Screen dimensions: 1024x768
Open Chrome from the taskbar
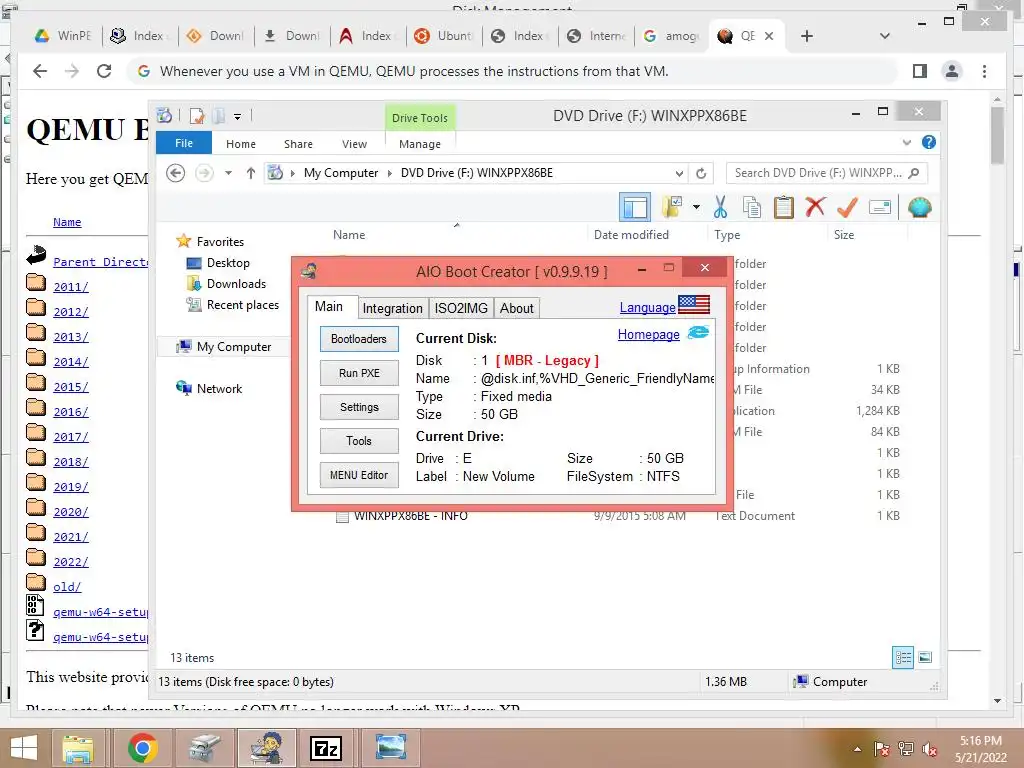click(142, 748)
